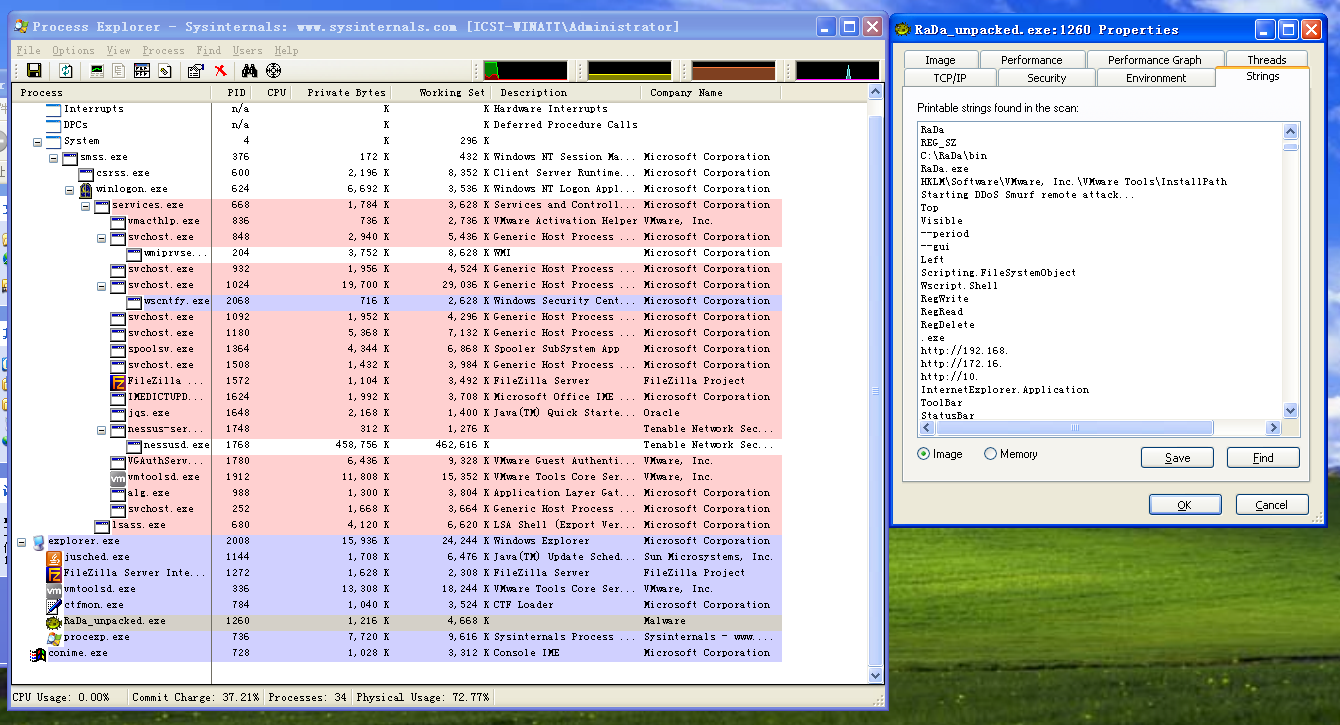Select the Memory radio button
The height and width of the screenshot is (725, 1340).
[990, 454]
